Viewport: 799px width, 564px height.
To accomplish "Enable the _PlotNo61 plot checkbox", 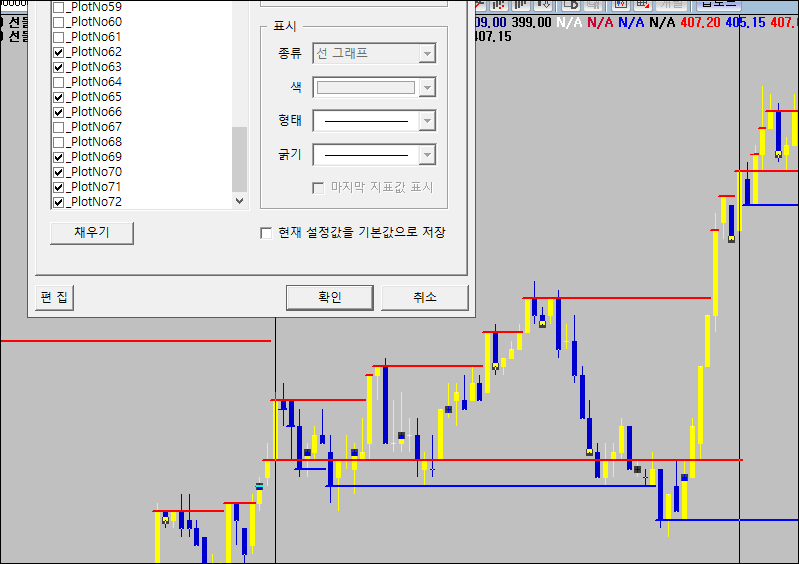I will tap(58, 37).
